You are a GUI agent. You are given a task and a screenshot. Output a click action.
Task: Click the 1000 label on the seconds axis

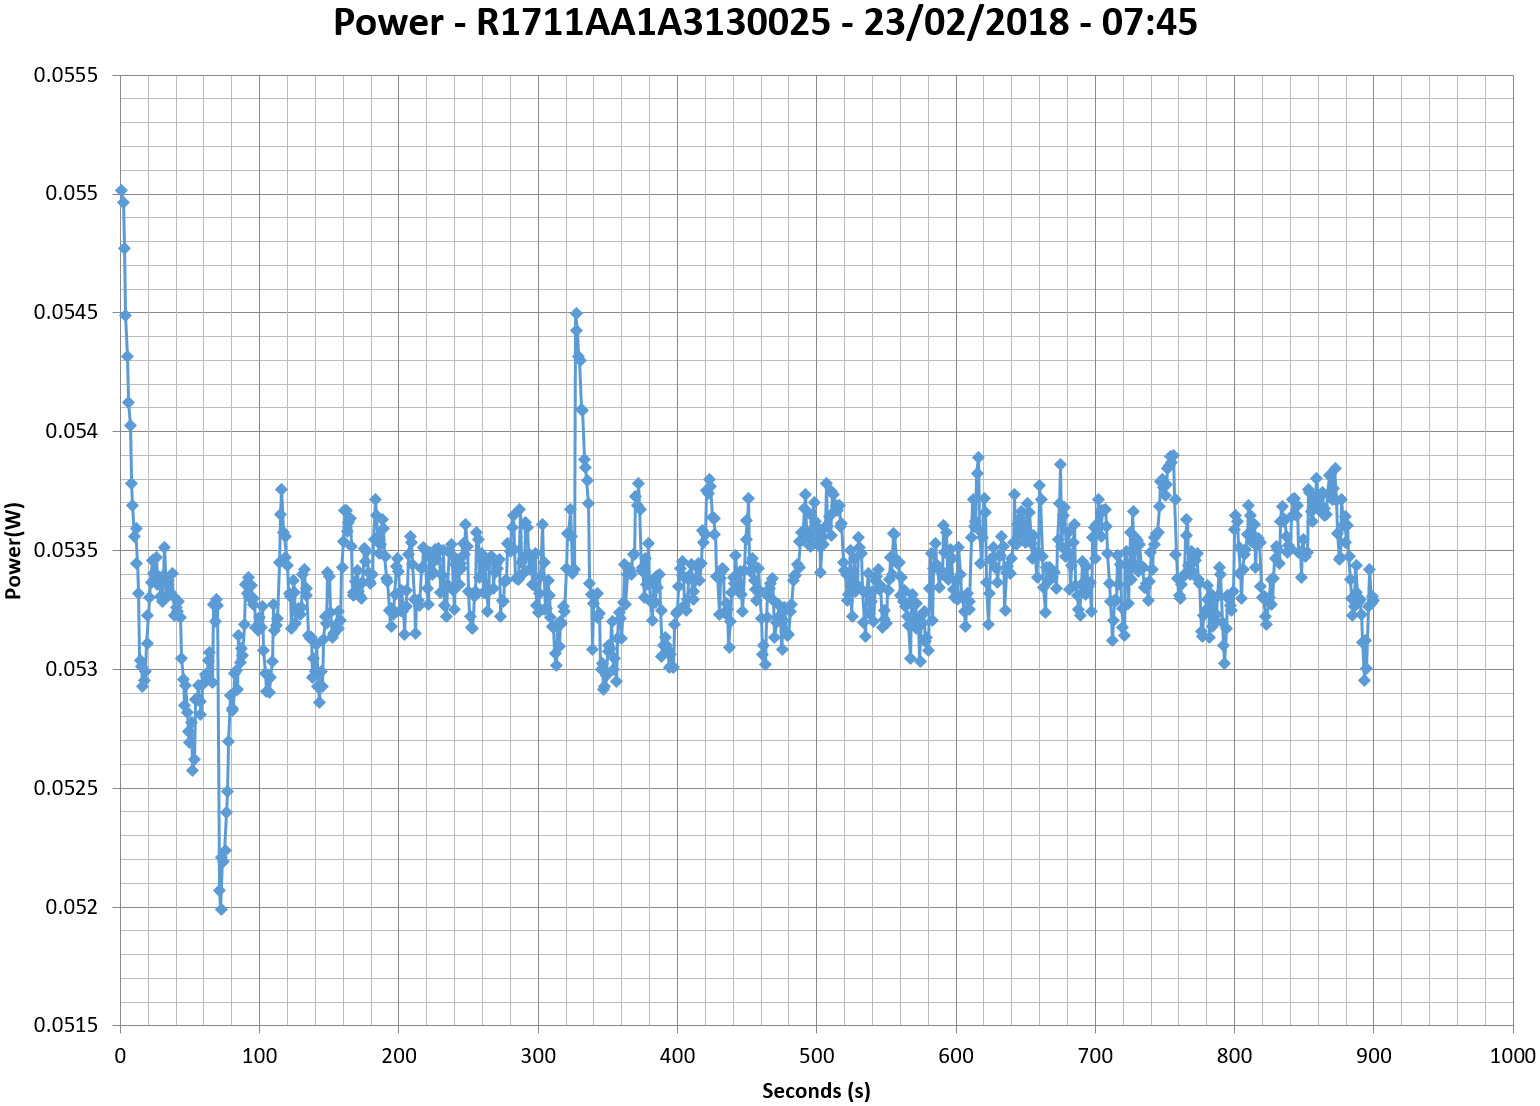tap(1511, 1056)
